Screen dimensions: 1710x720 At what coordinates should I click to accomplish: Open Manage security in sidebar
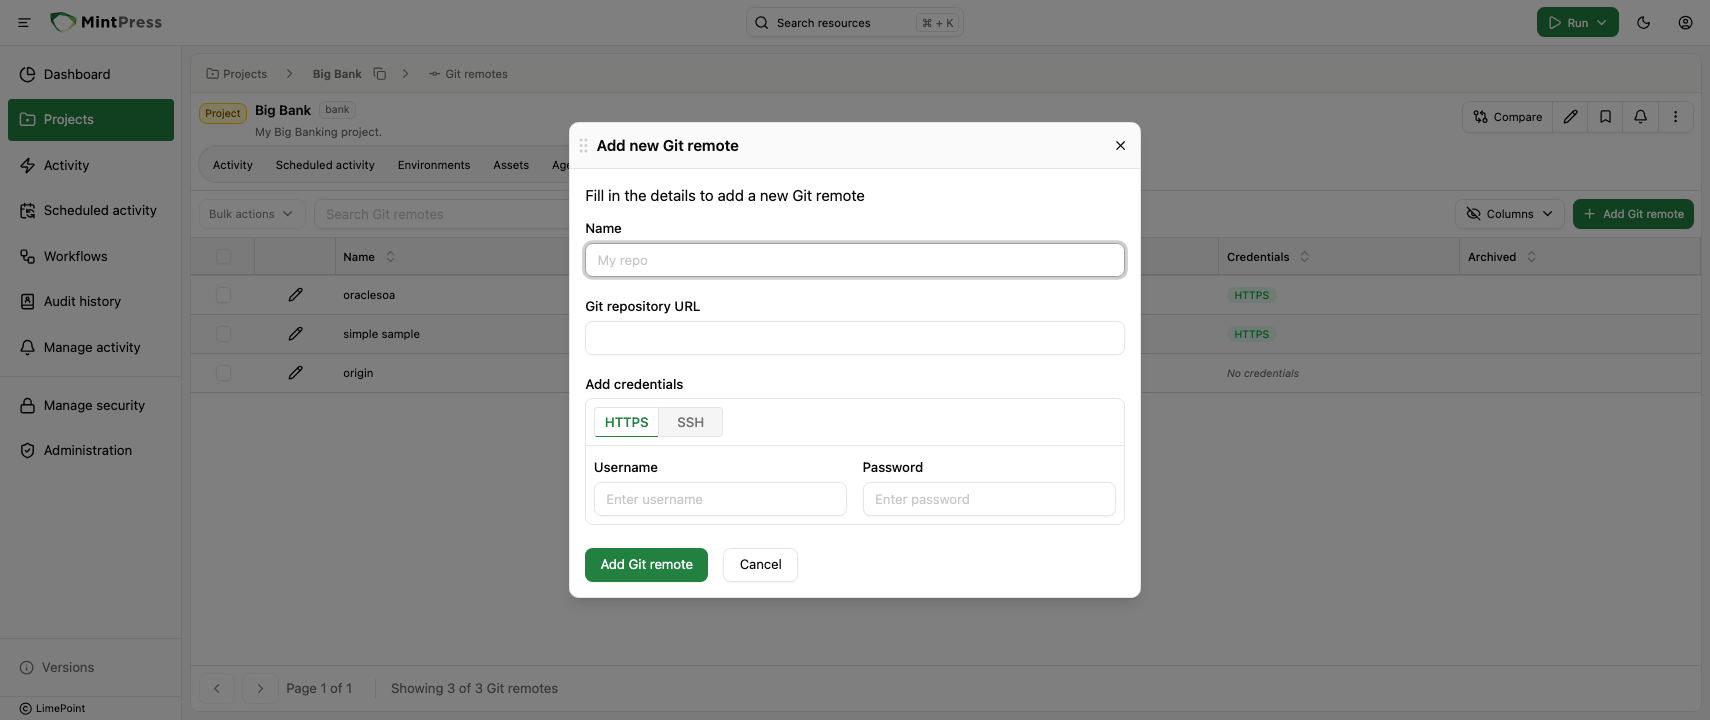pyautogui.click(x=91, y=406)
